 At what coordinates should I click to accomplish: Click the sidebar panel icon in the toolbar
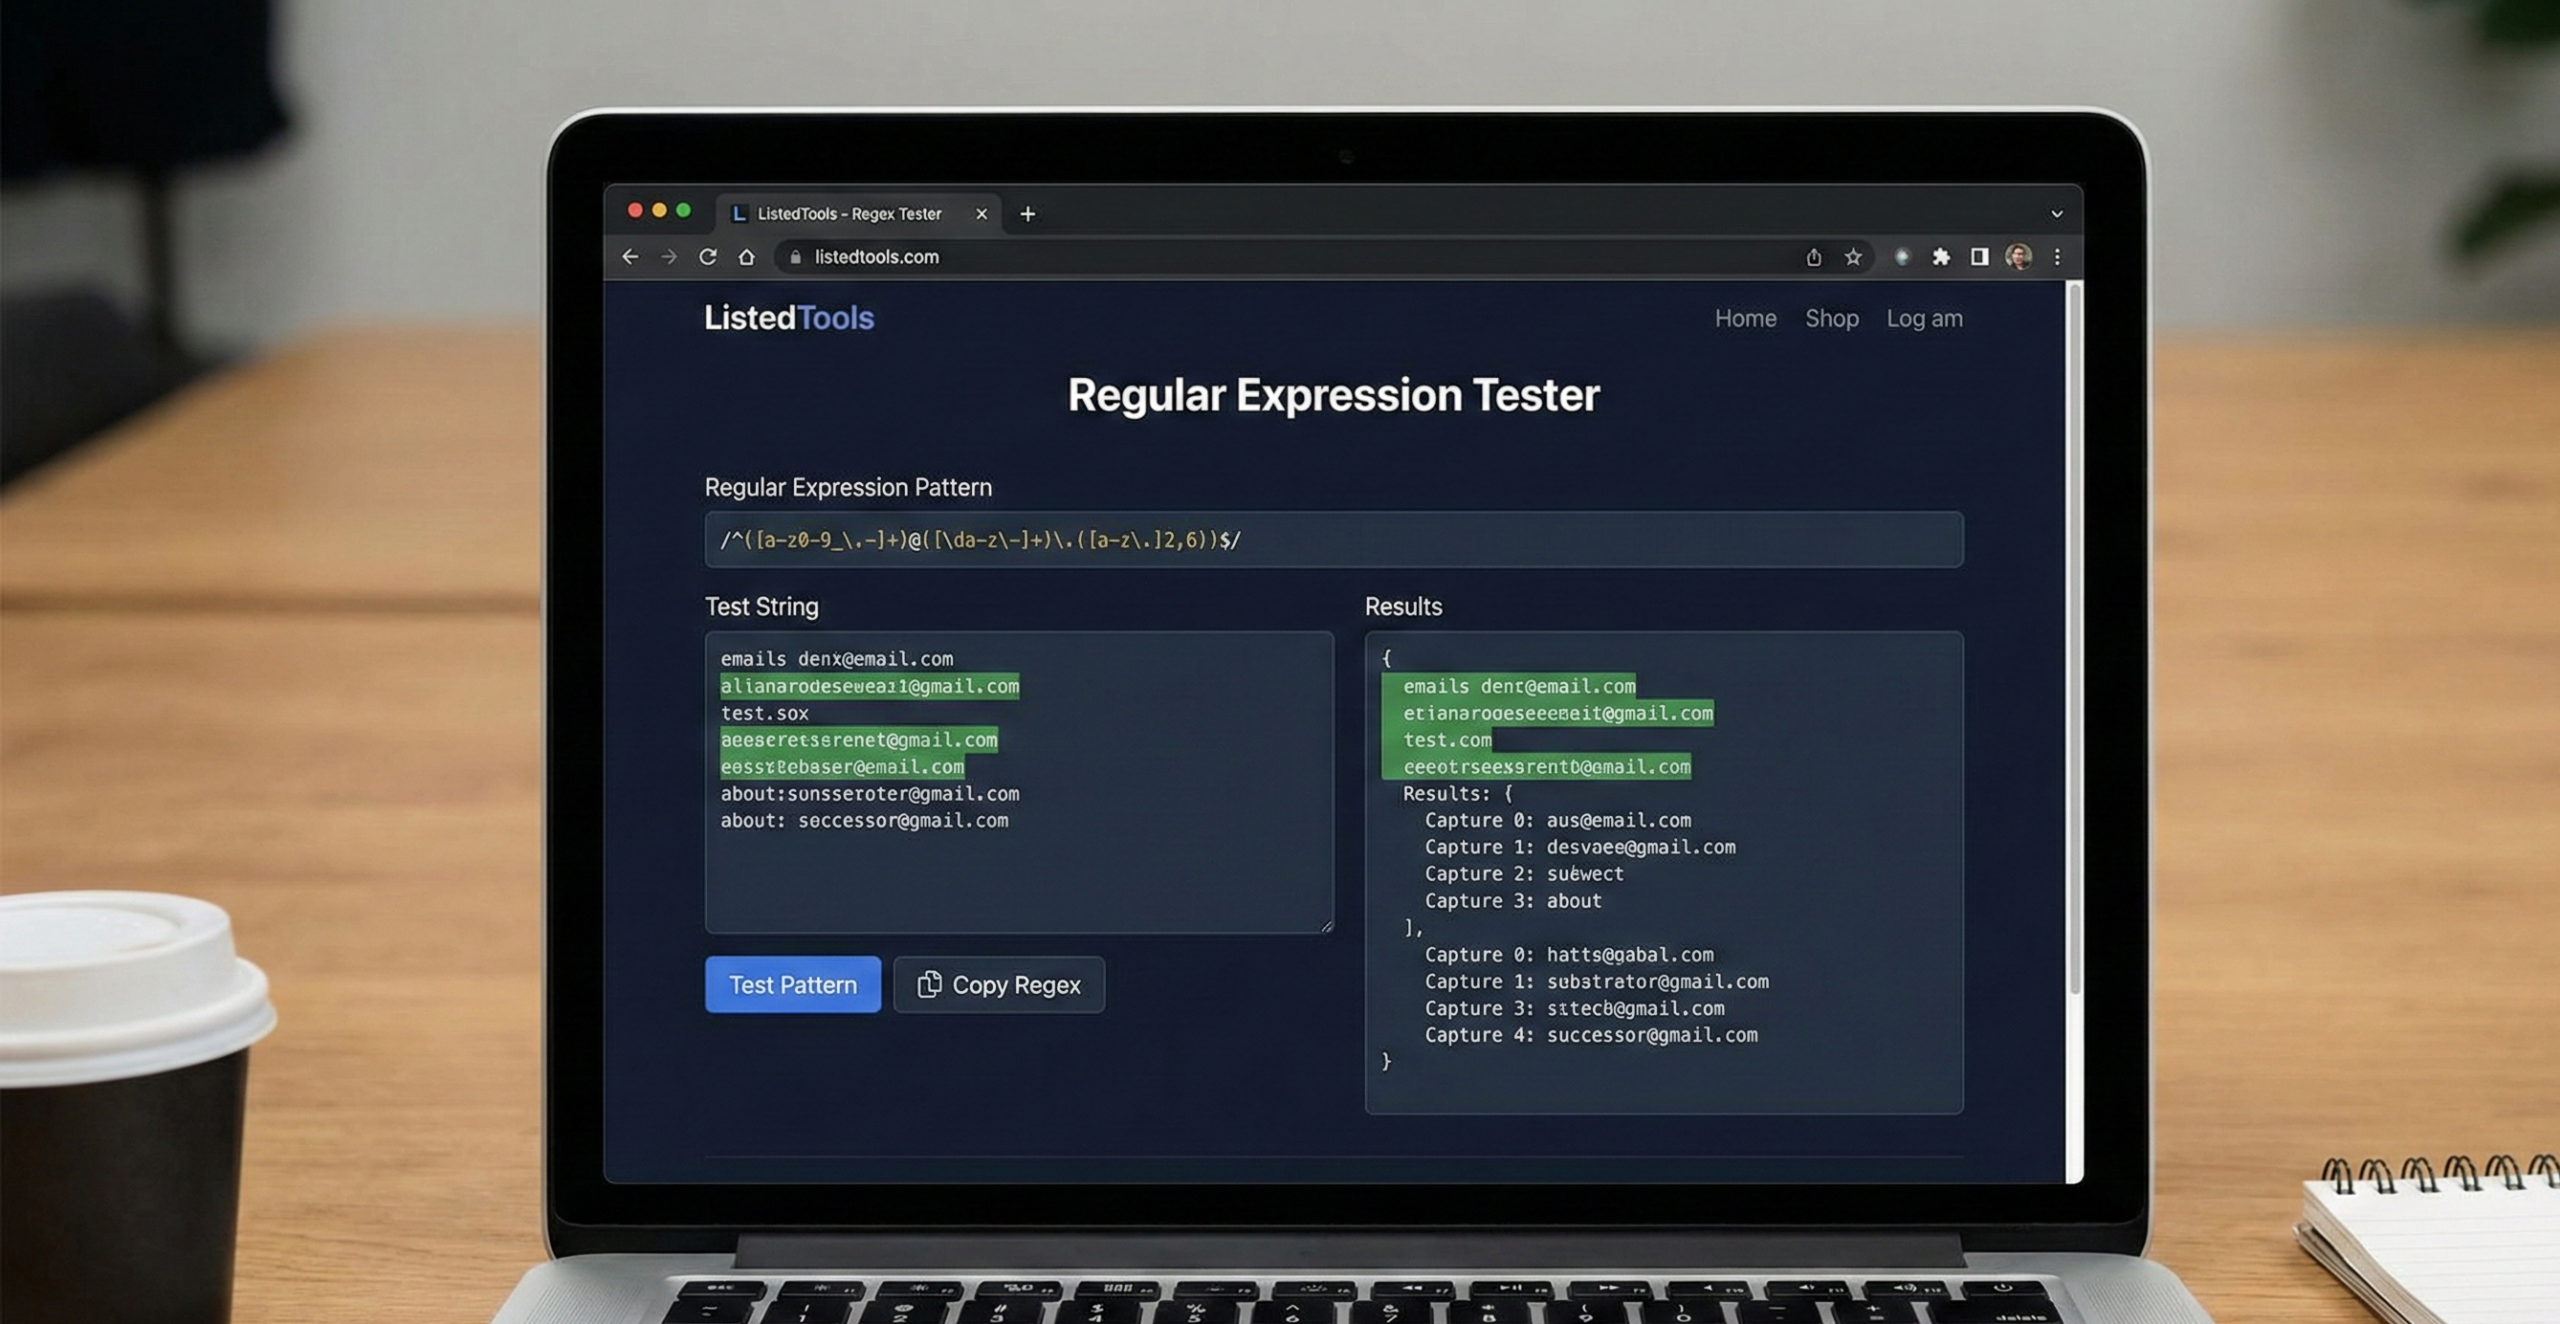(x=1978, y=257)
